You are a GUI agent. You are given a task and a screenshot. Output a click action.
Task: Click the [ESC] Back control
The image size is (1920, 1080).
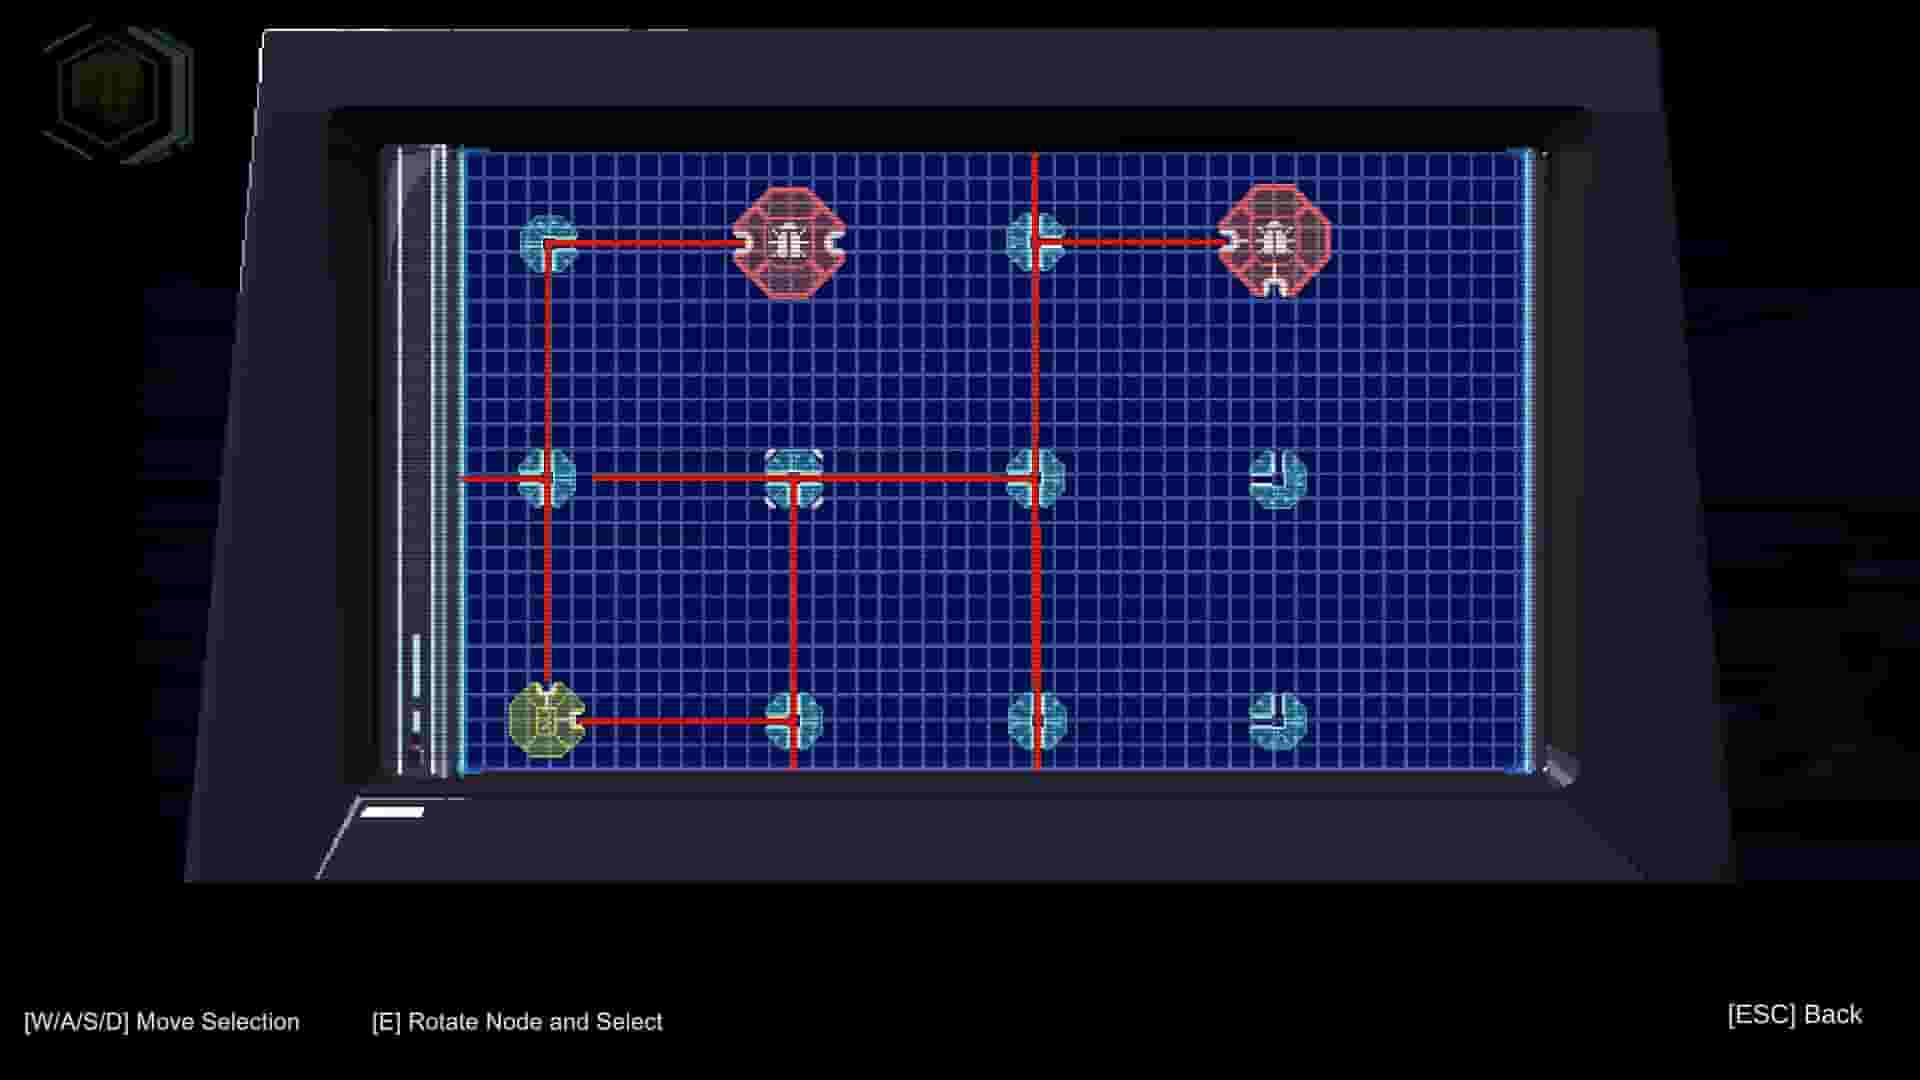click(1793, 1014)
